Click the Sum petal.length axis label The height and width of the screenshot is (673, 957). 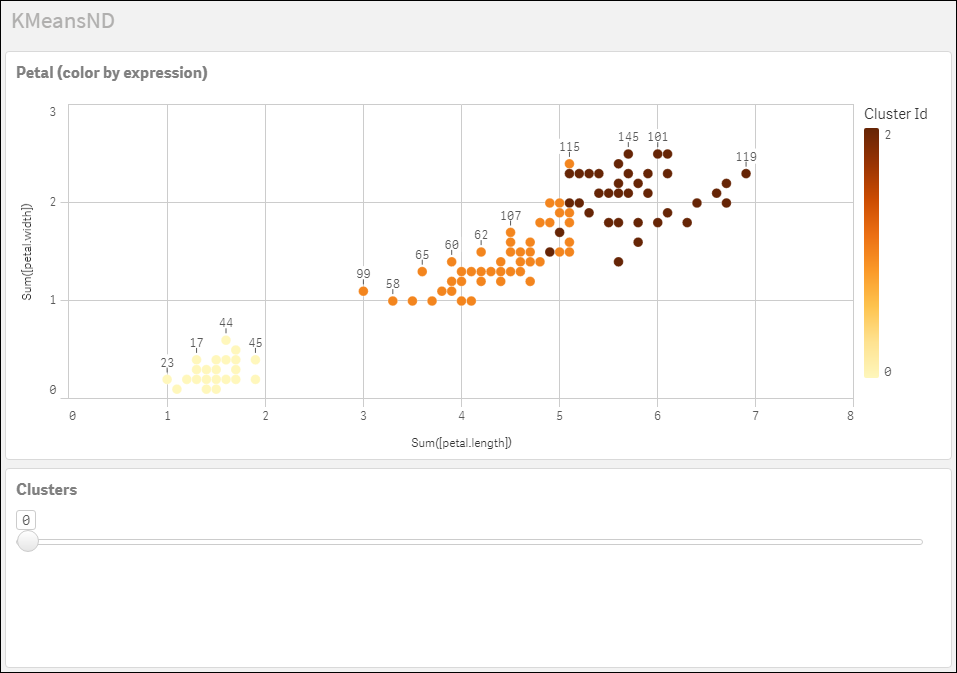click(460, 441)
